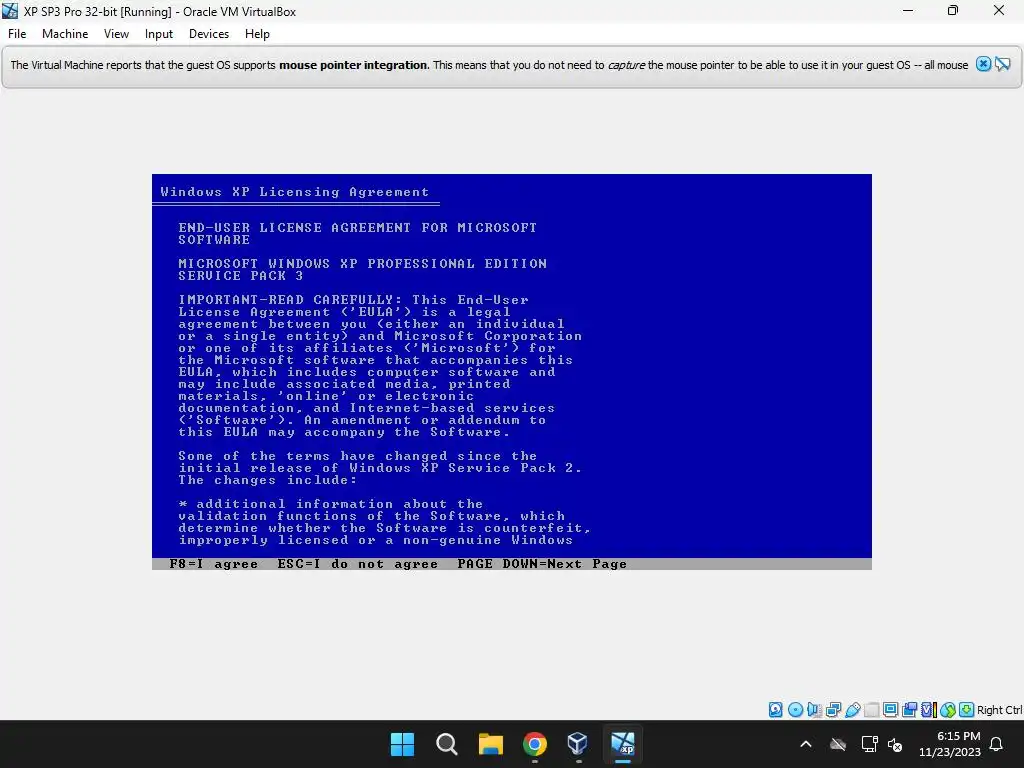This screenshot has height=768, width=1024.
Task: Click the audio status indicator icon
Action: click(814, 710)
